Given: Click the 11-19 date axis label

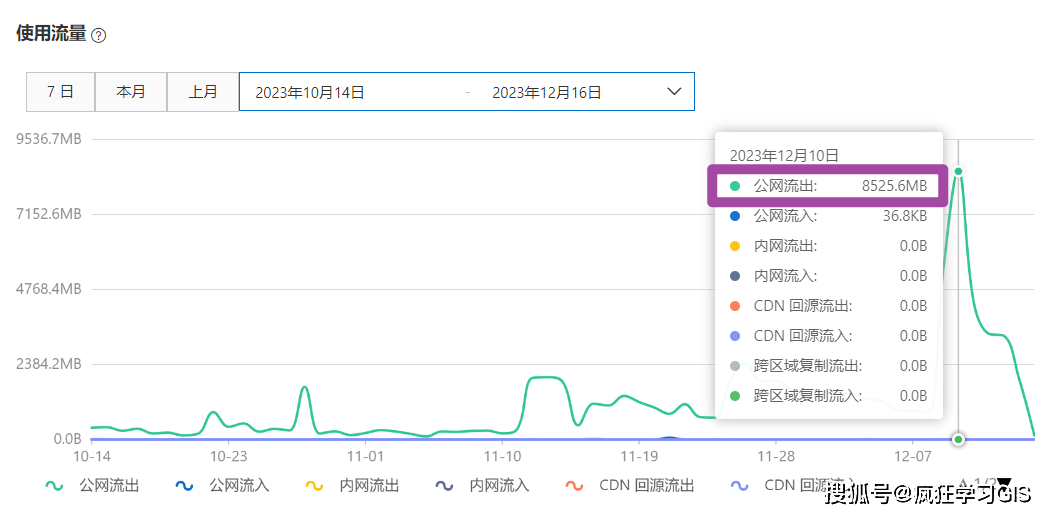Looking at the screenshot, I should (639, 456).
